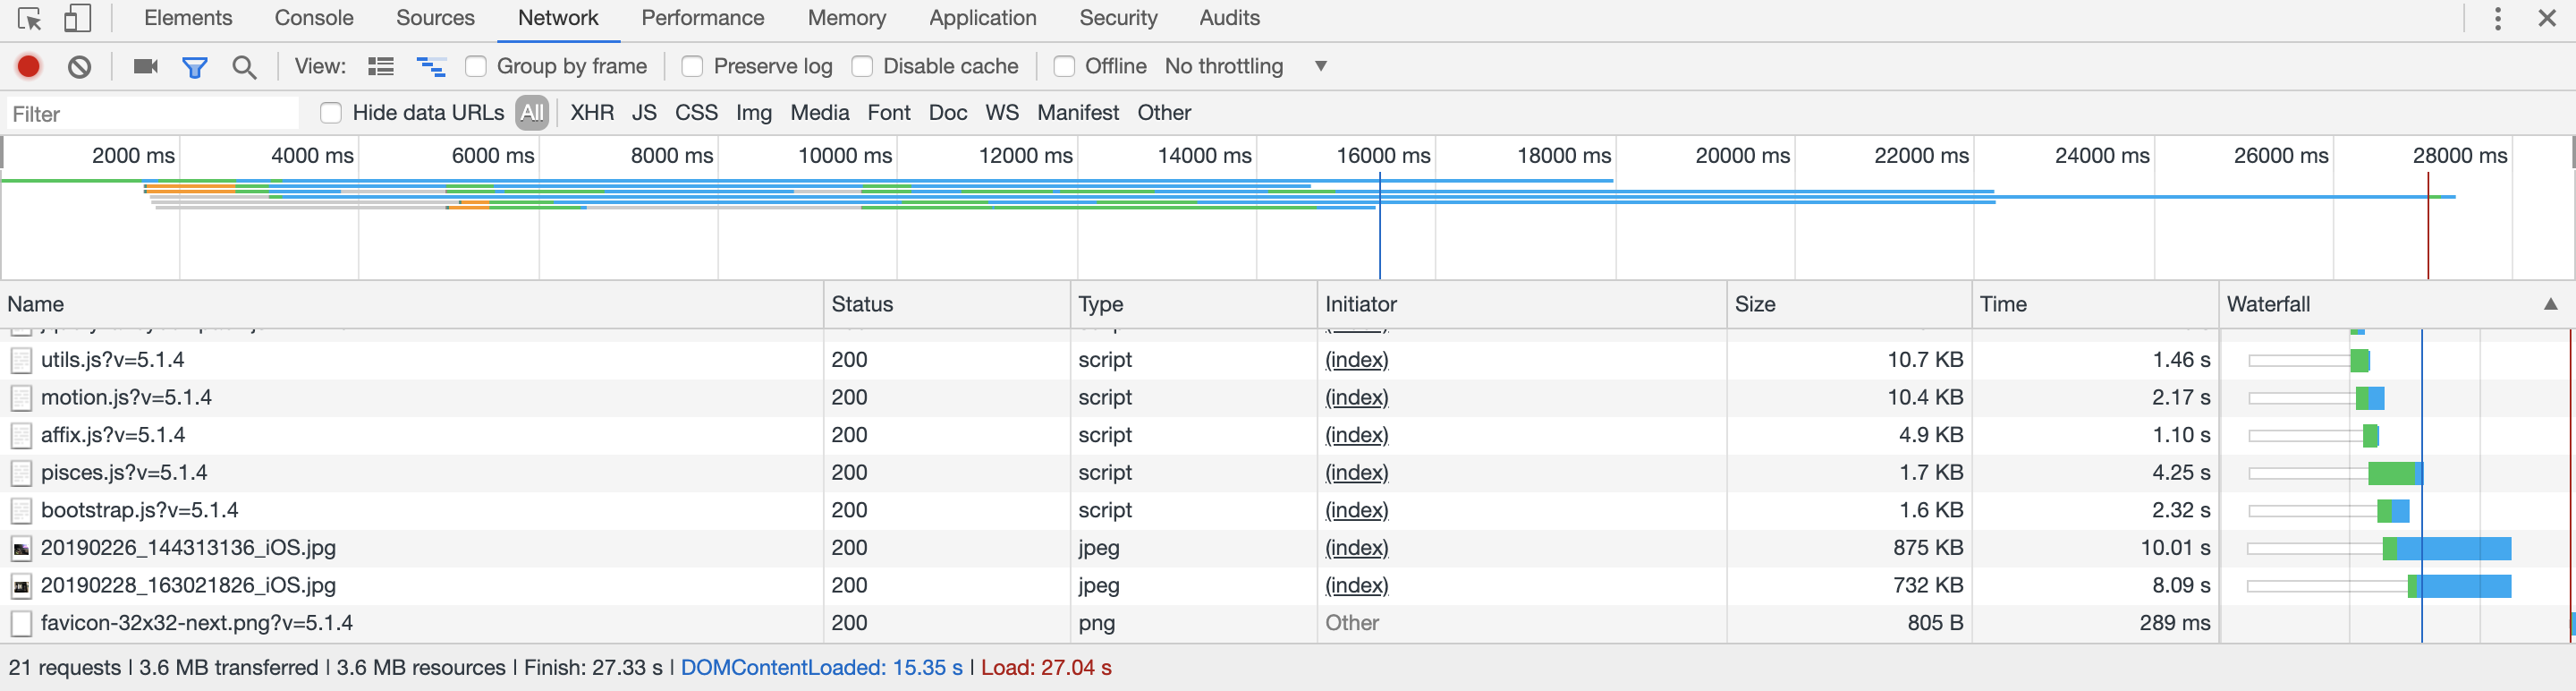Stop recording network log
The image size is (2576, 691).
[29, 67]
